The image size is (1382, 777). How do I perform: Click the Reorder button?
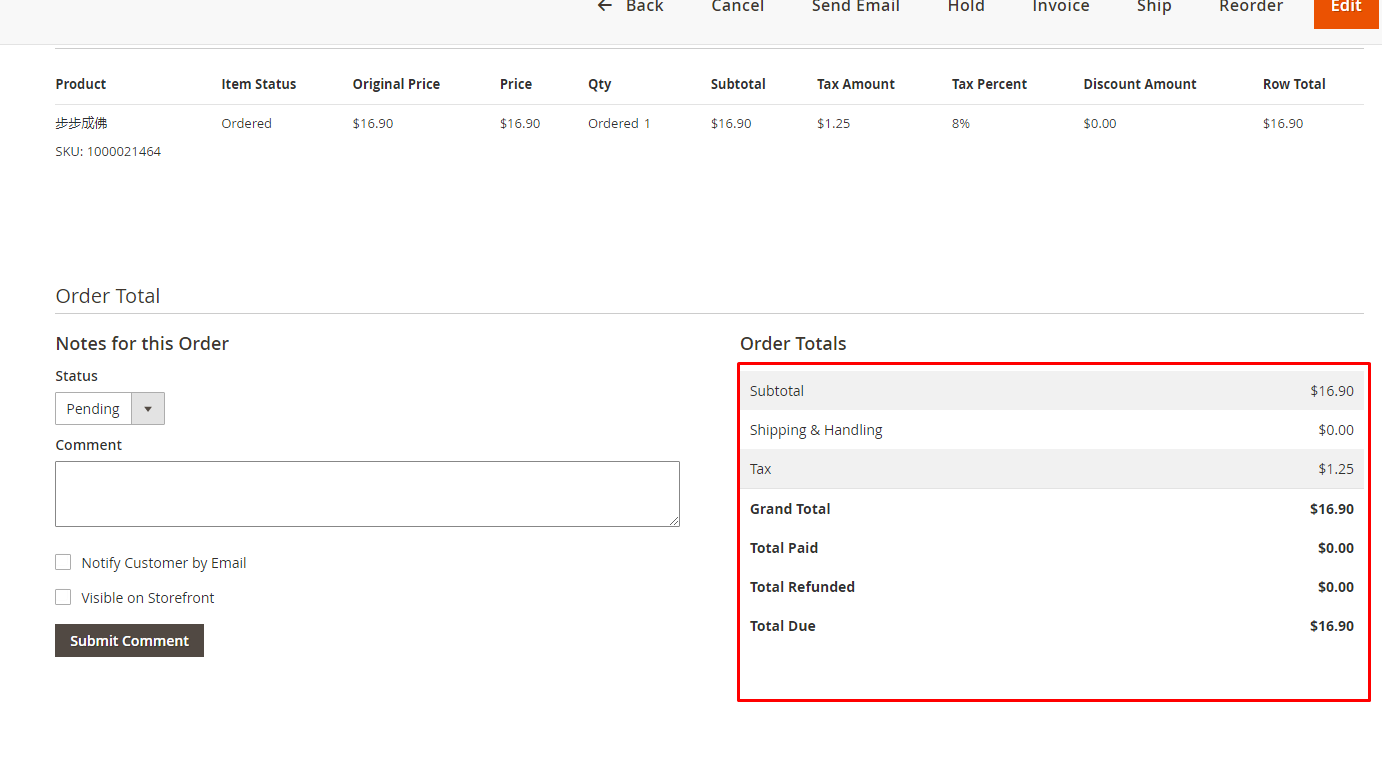(1250, 7)
